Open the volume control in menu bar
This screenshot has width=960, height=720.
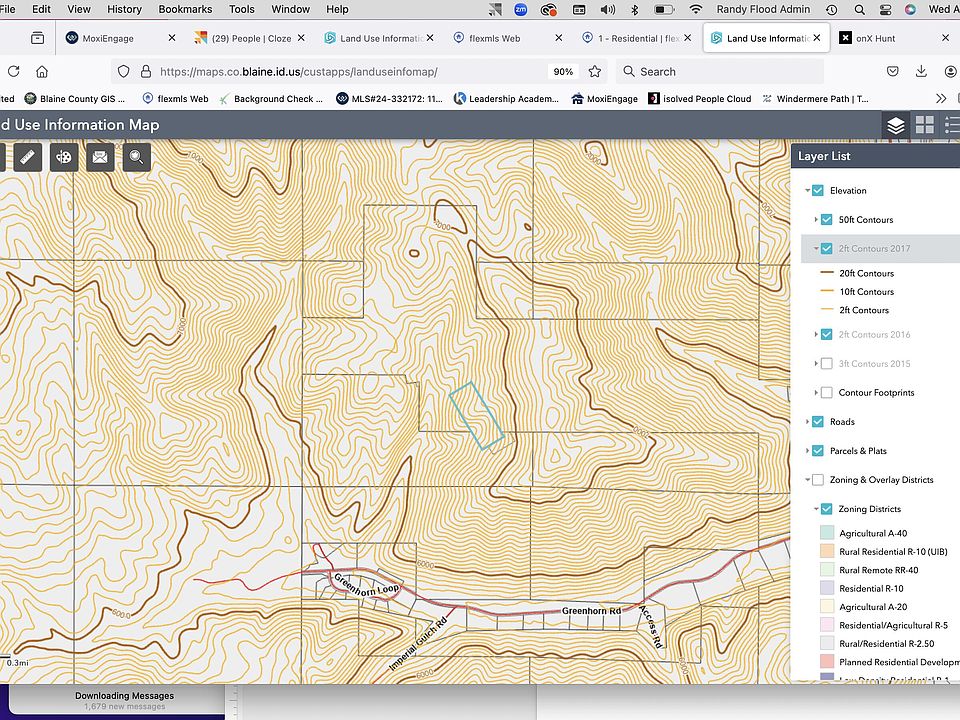(x=607, y=9)
